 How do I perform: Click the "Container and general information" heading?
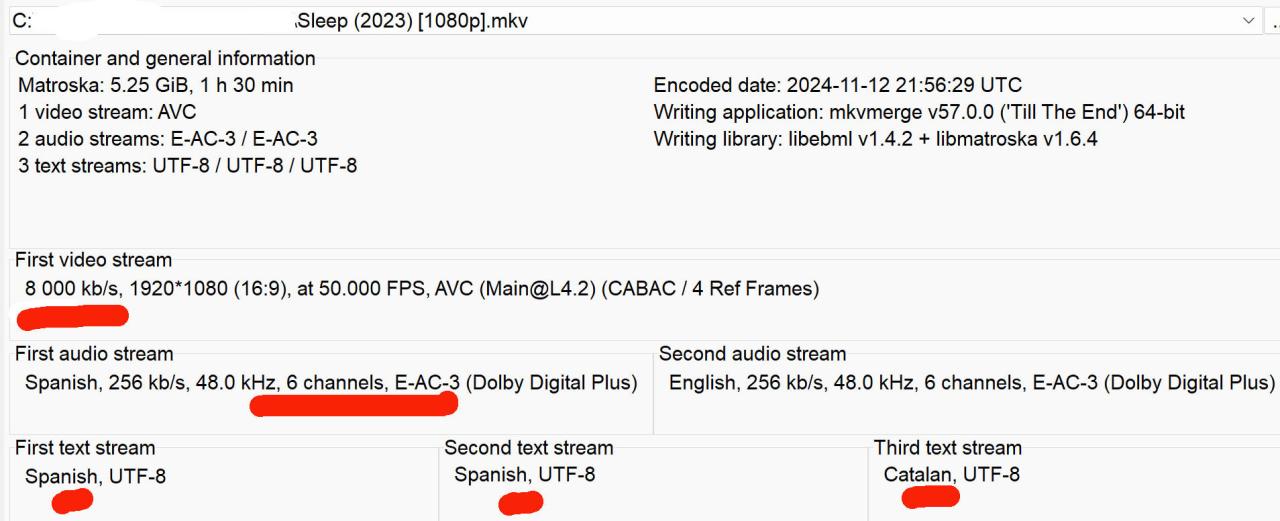[165, 58]
